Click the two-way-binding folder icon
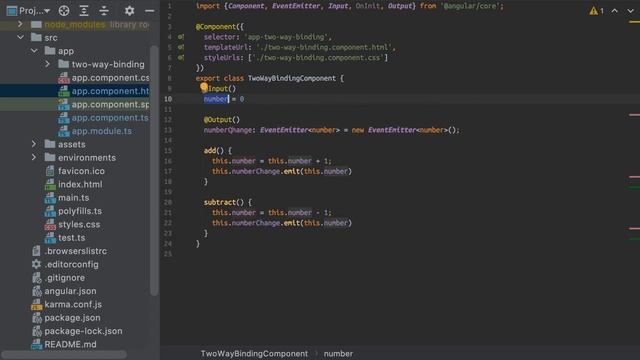 (x=63, y=64)
